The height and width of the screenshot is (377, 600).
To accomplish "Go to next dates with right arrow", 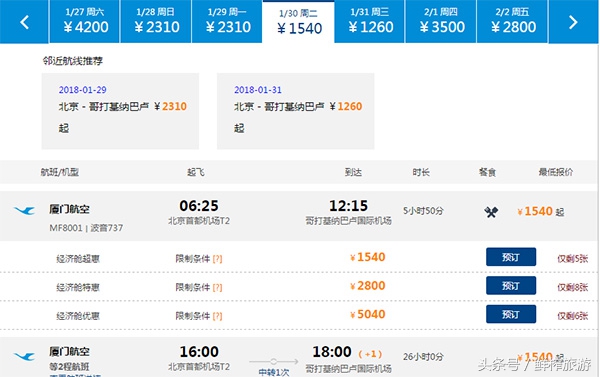I will [x=573, y=22].
